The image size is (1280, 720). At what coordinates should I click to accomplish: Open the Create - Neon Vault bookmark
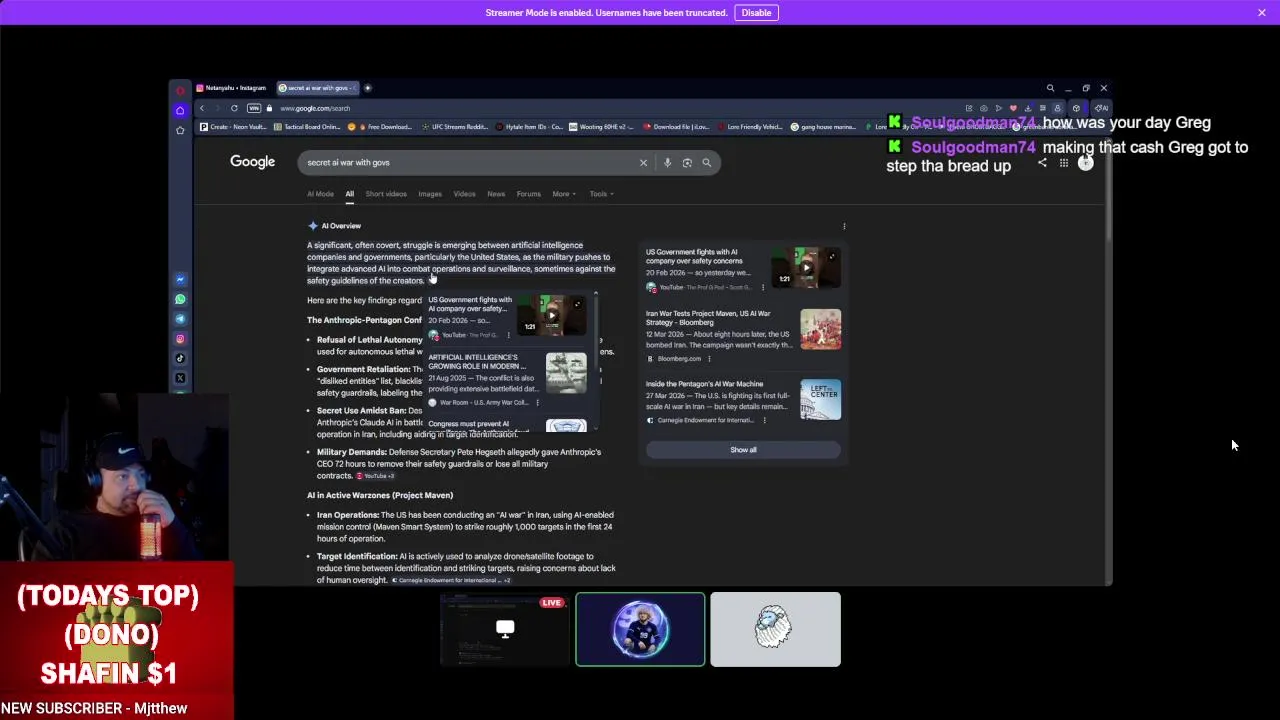[x=233, y=127]
